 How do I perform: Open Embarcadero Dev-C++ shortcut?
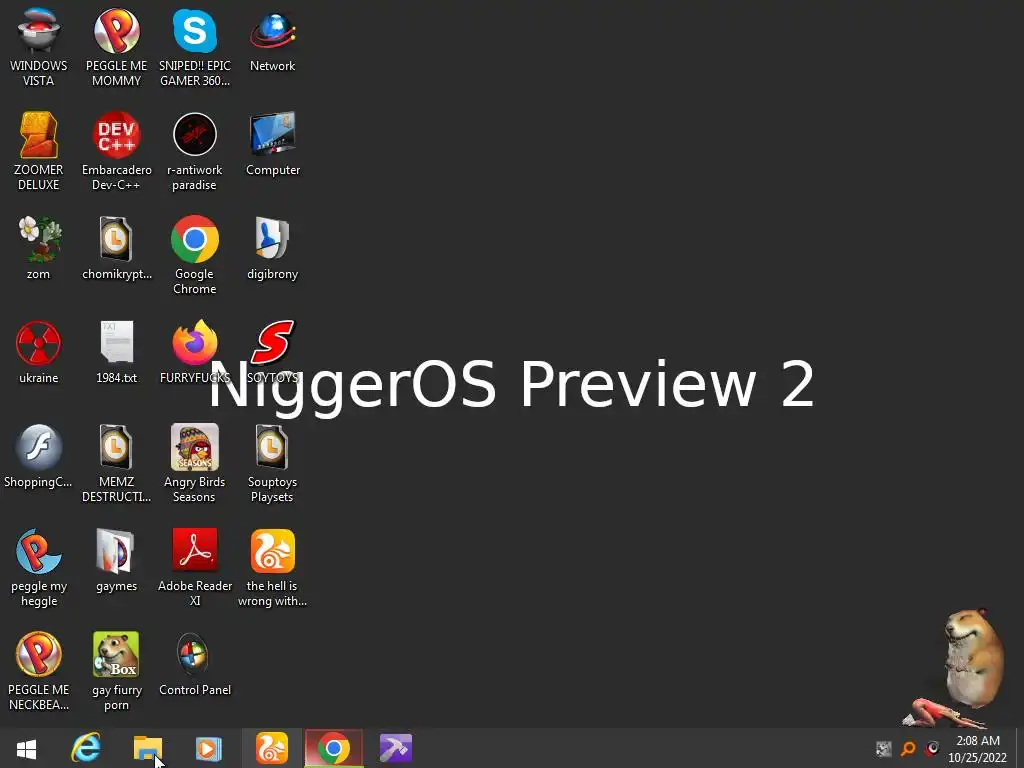coord(116,151)
